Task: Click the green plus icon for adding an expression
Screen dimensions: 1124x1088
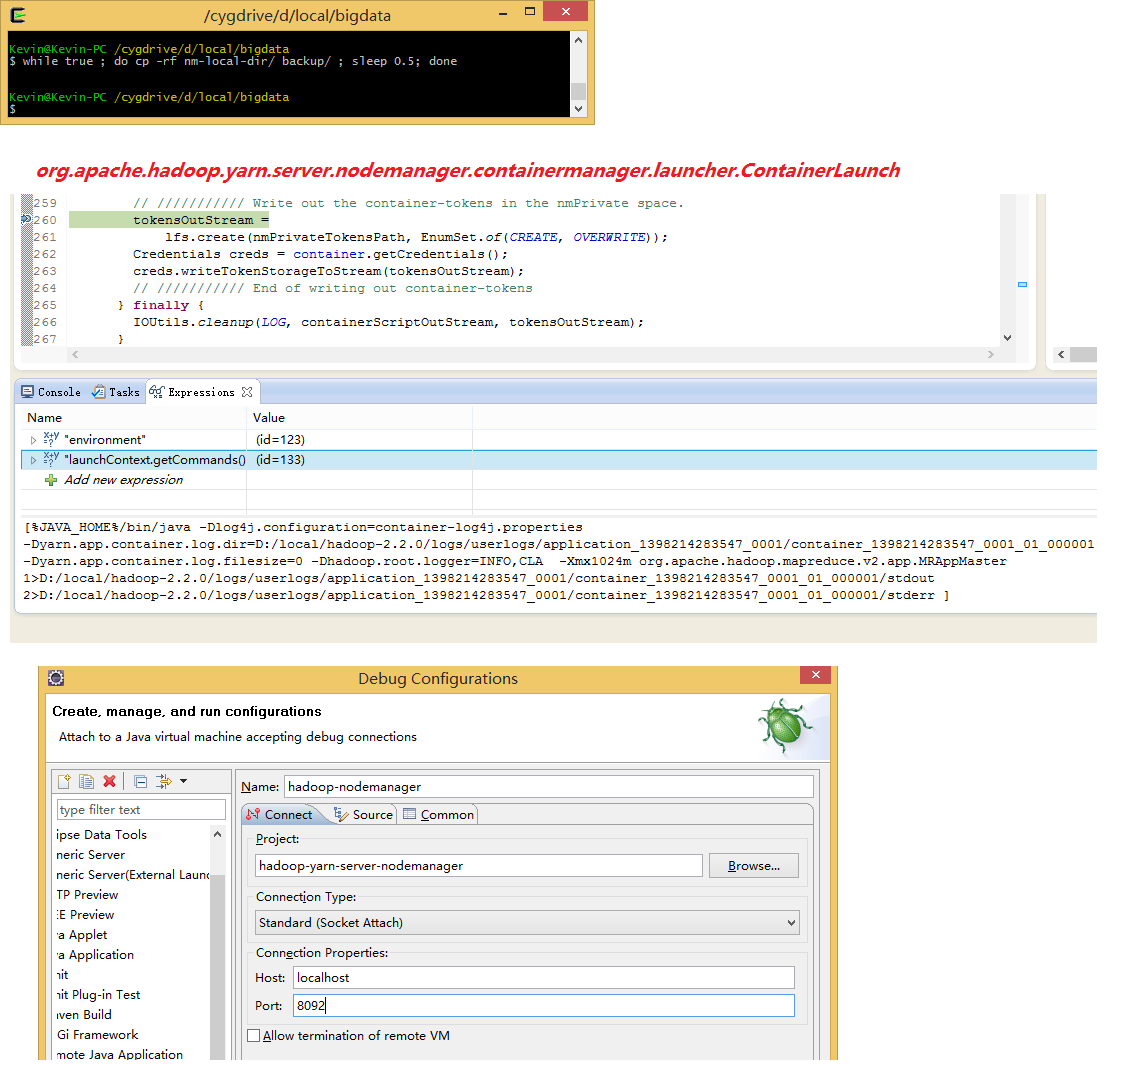Action: tap(51, 480)
